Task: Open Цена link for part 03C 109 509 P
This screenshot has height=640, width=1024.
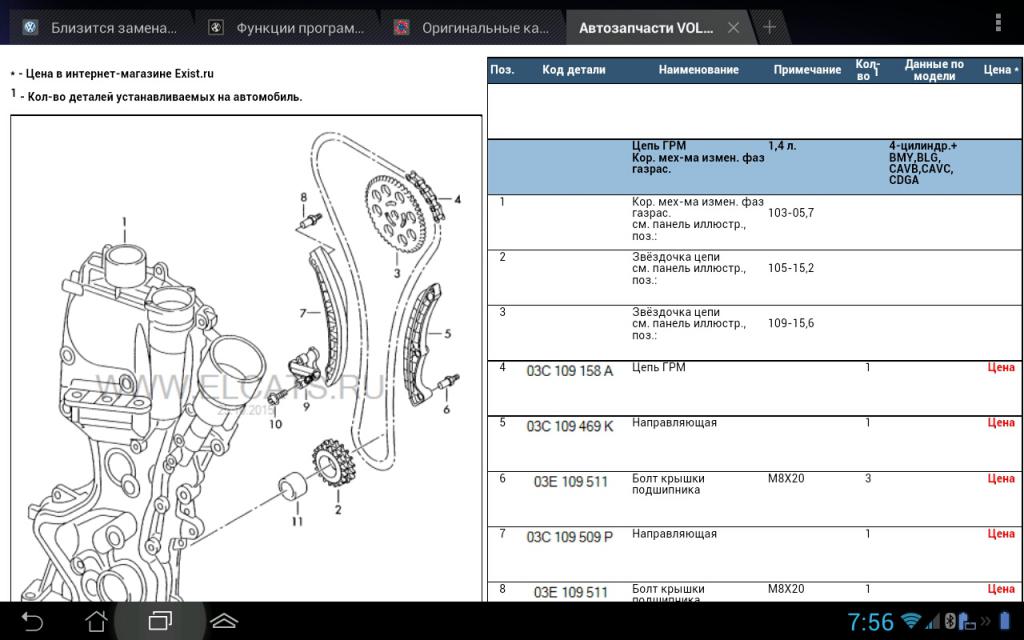Action: pyautogui.click(x=1000, y=534)
